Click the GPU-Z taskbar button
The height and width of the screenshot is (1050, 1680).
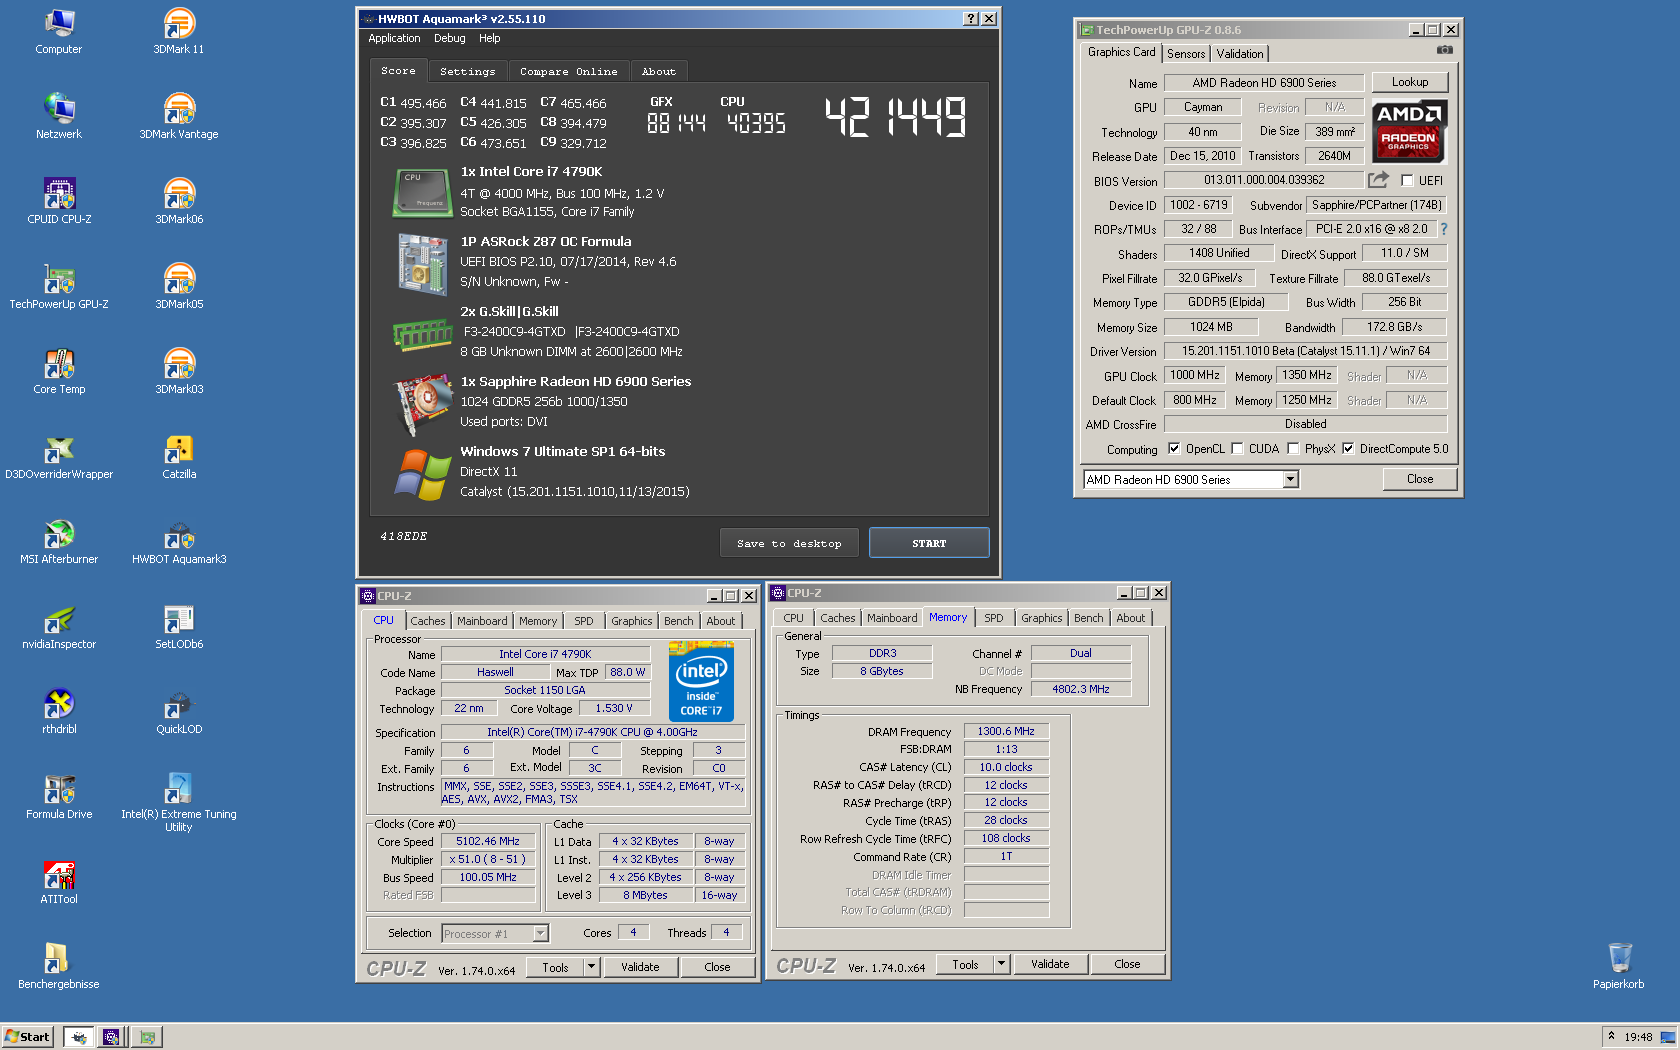point(147,1037)
